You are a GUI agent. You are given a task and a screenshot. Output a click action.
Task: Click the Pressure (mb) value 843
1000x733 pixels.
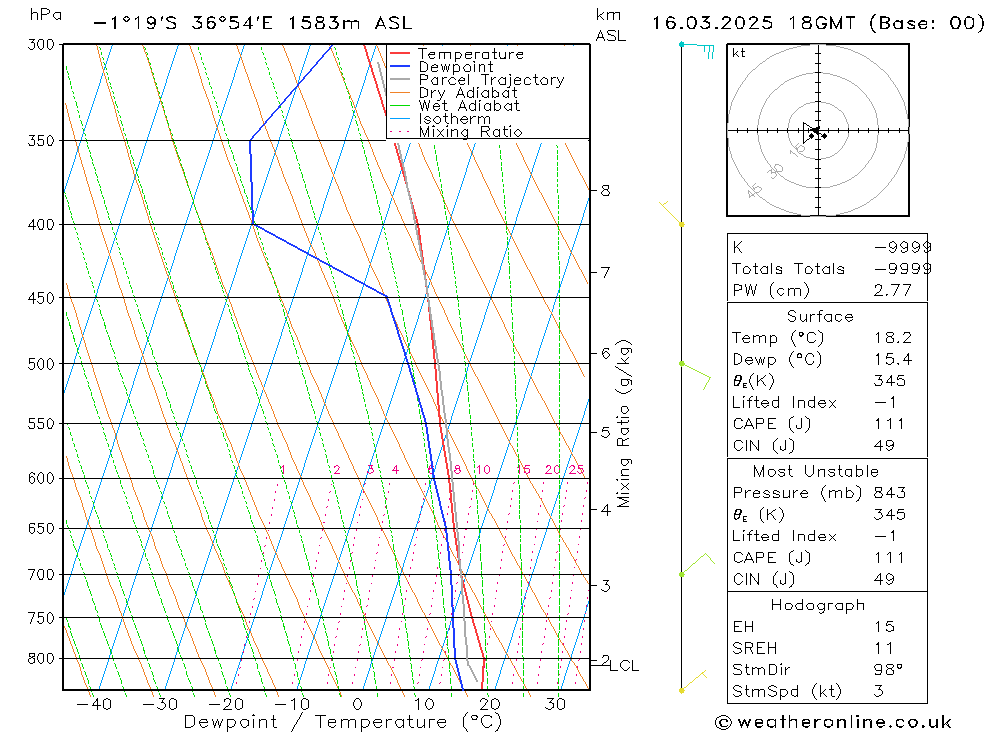890,492
